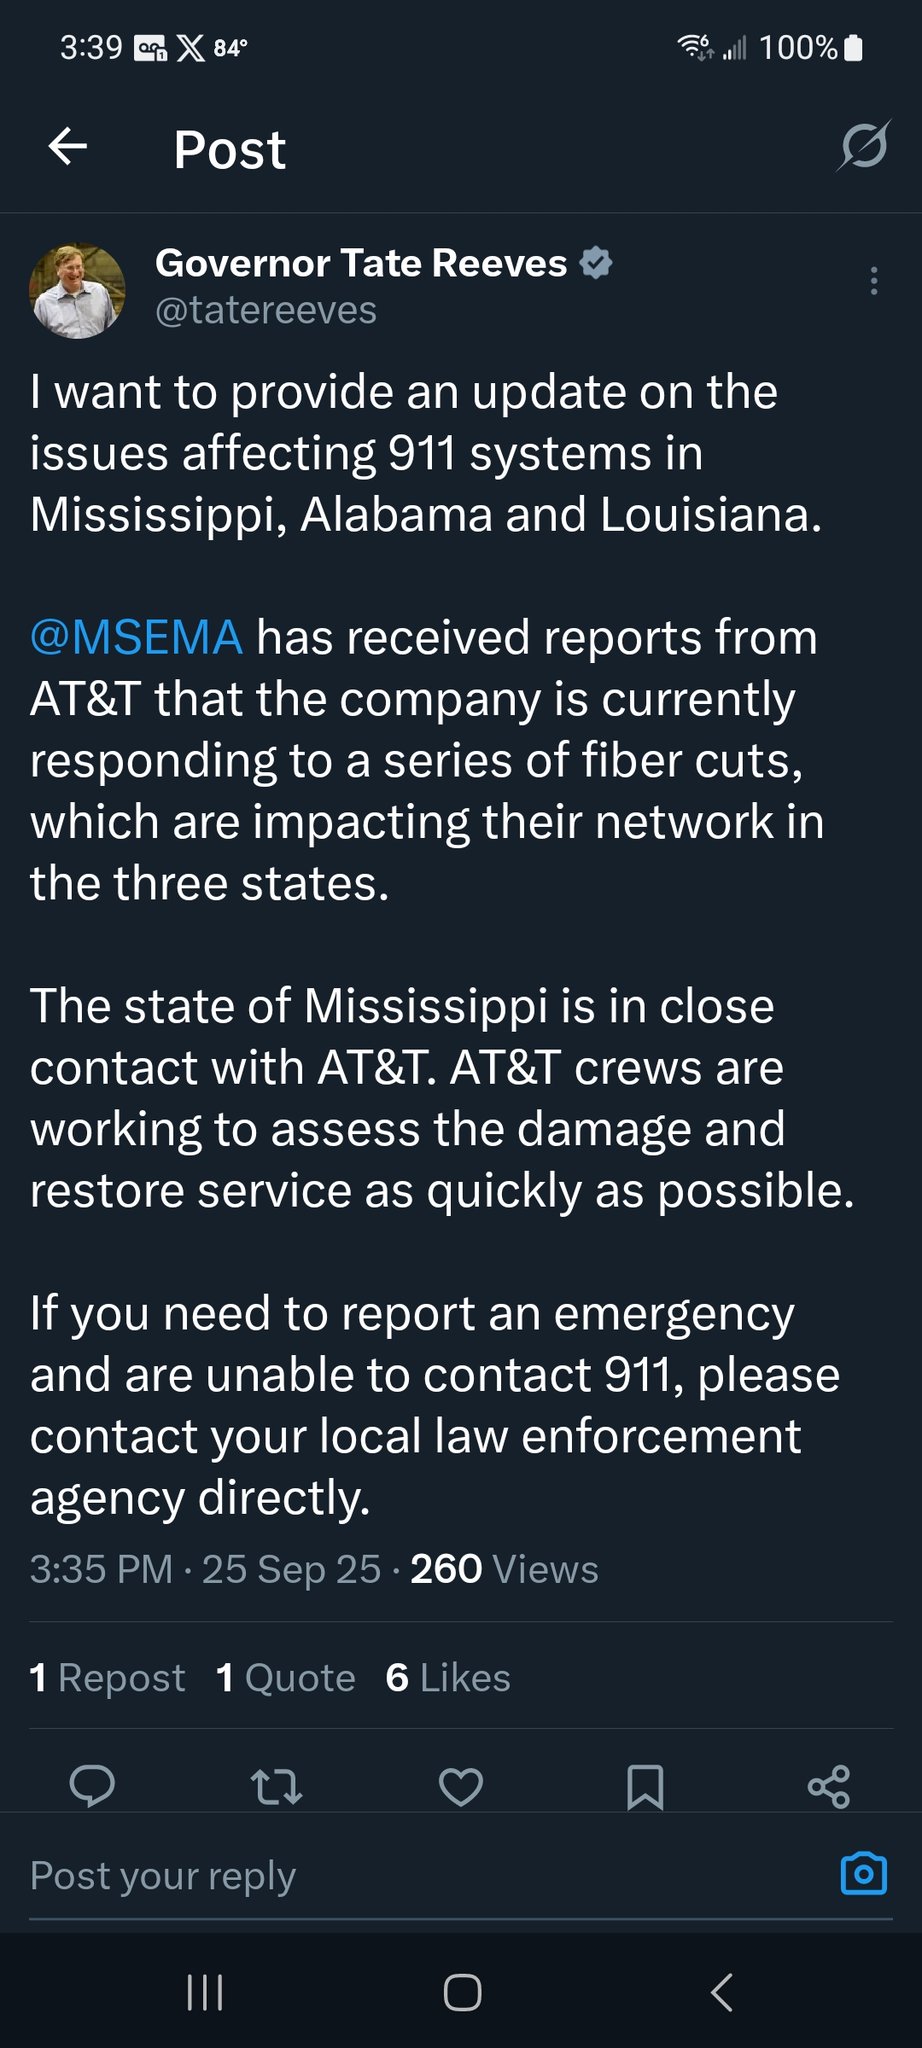
Task: View the 1 Repost list
Action: click(x=108, y=1677)
